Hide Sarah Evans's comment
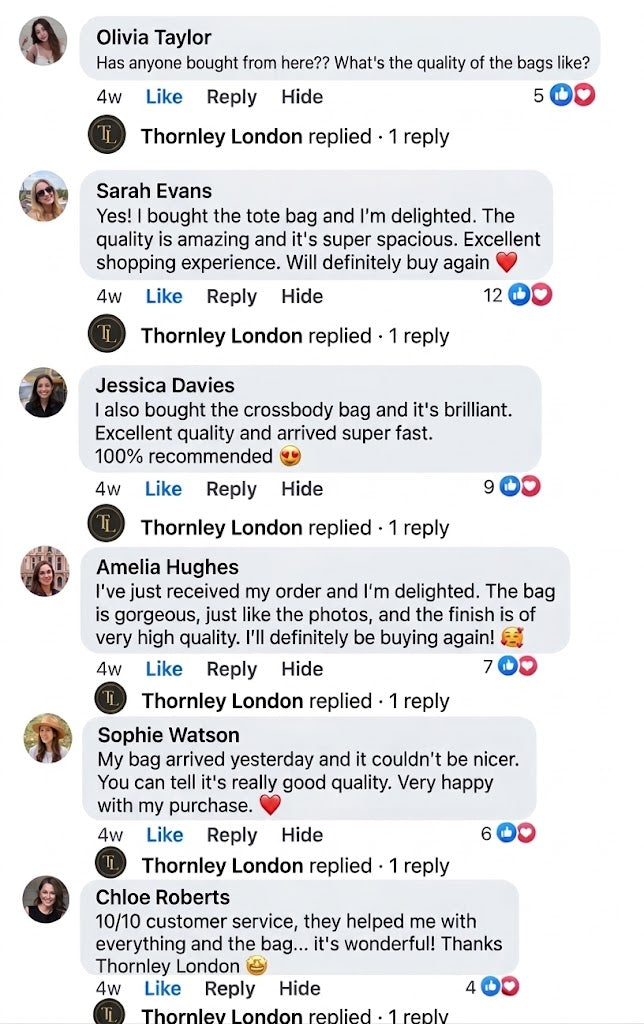 (302, 296)
